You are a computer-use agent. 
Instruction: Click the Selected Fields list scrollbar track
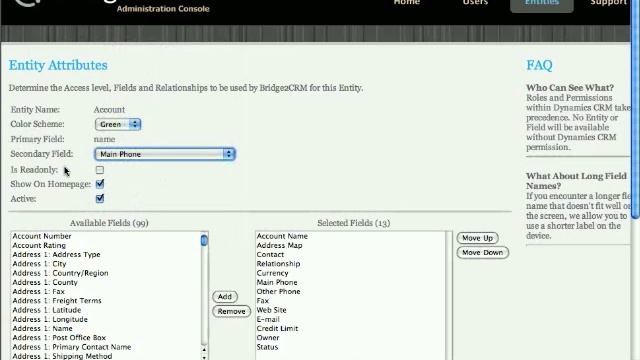(449, 296)
